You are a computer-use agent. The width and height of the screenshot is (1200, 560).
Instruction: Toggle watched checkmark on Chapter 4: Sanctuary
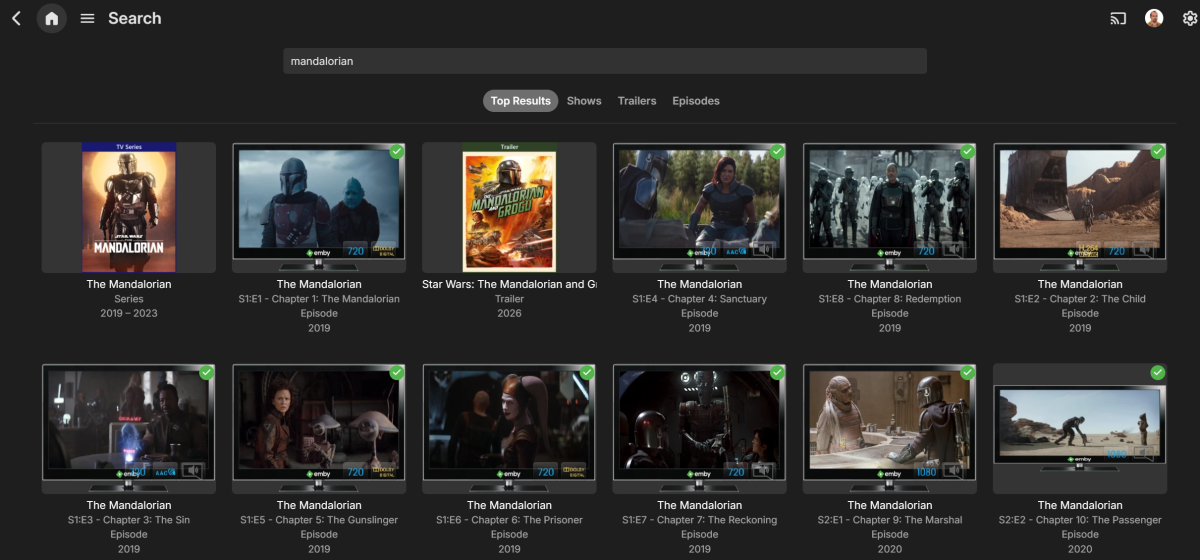pos(777,151)
